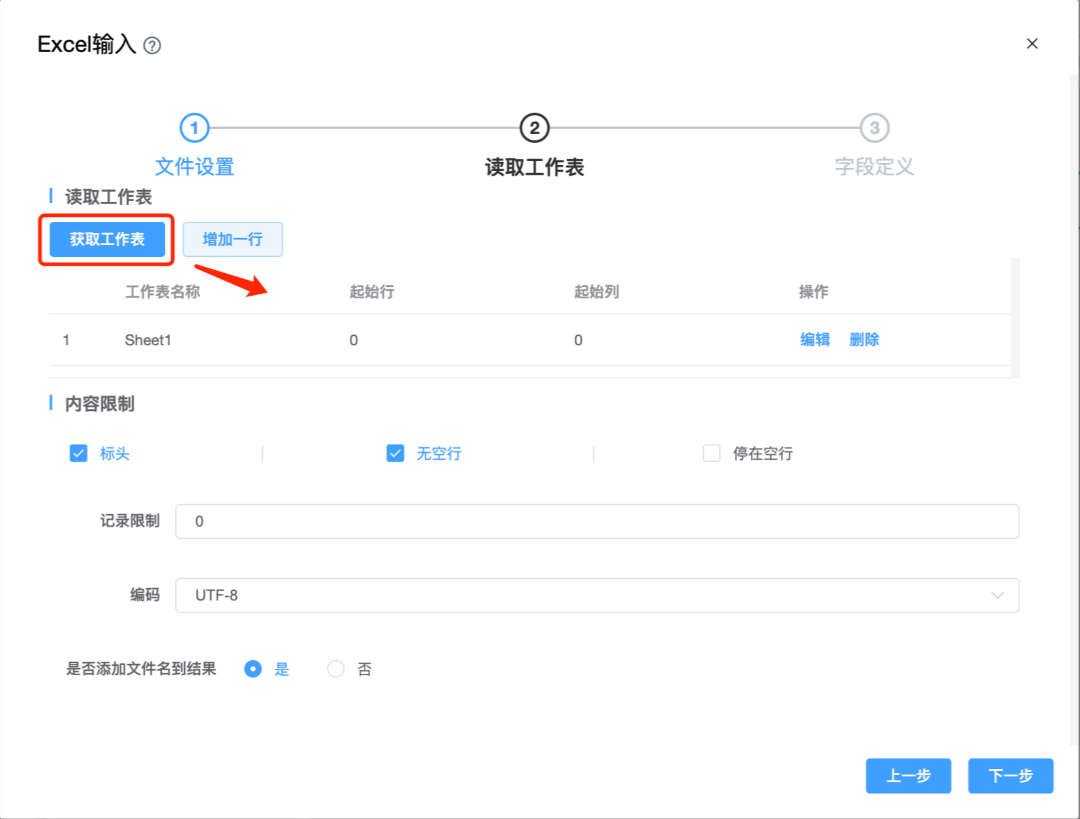Click 删除 link for Sheet1

pos(864,340)
